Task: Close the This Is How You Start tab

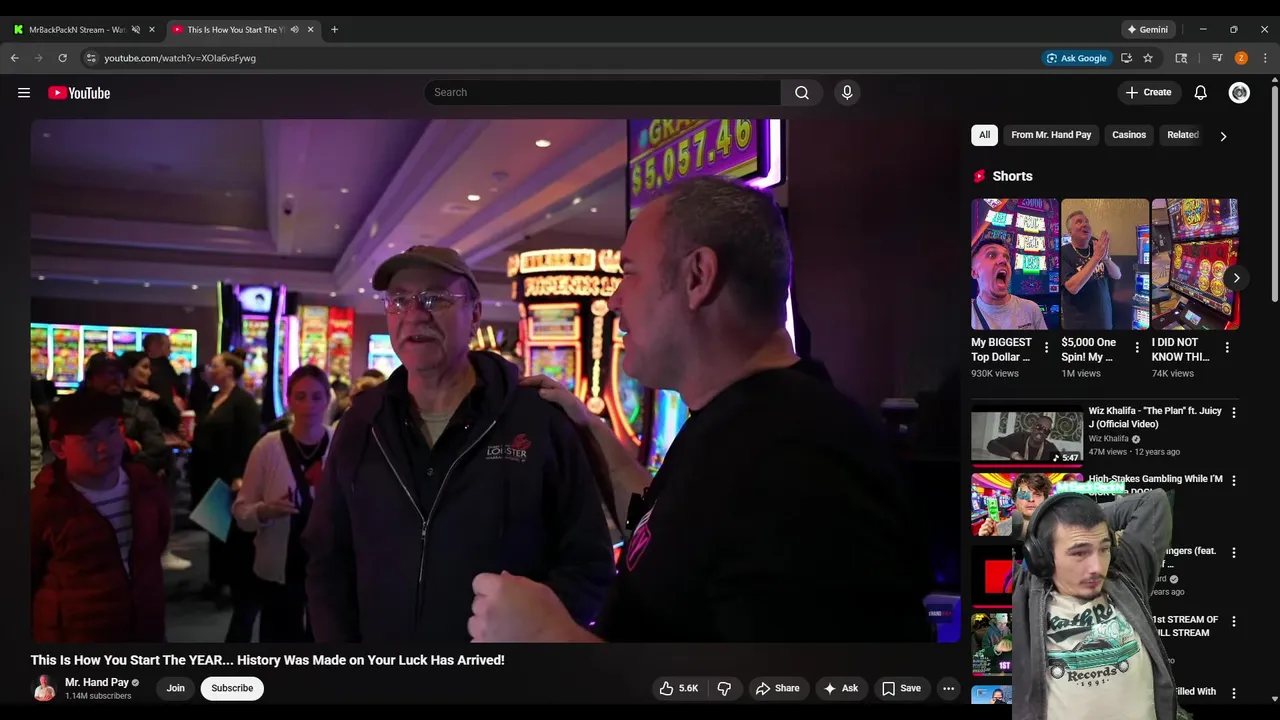Action: 310,29
